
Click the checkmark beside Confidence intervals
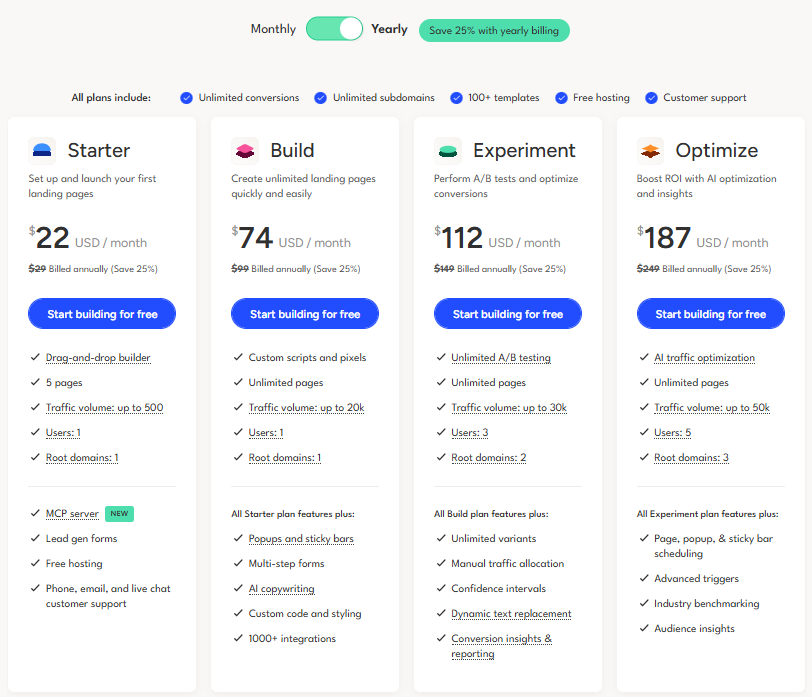tap(441, 588)
